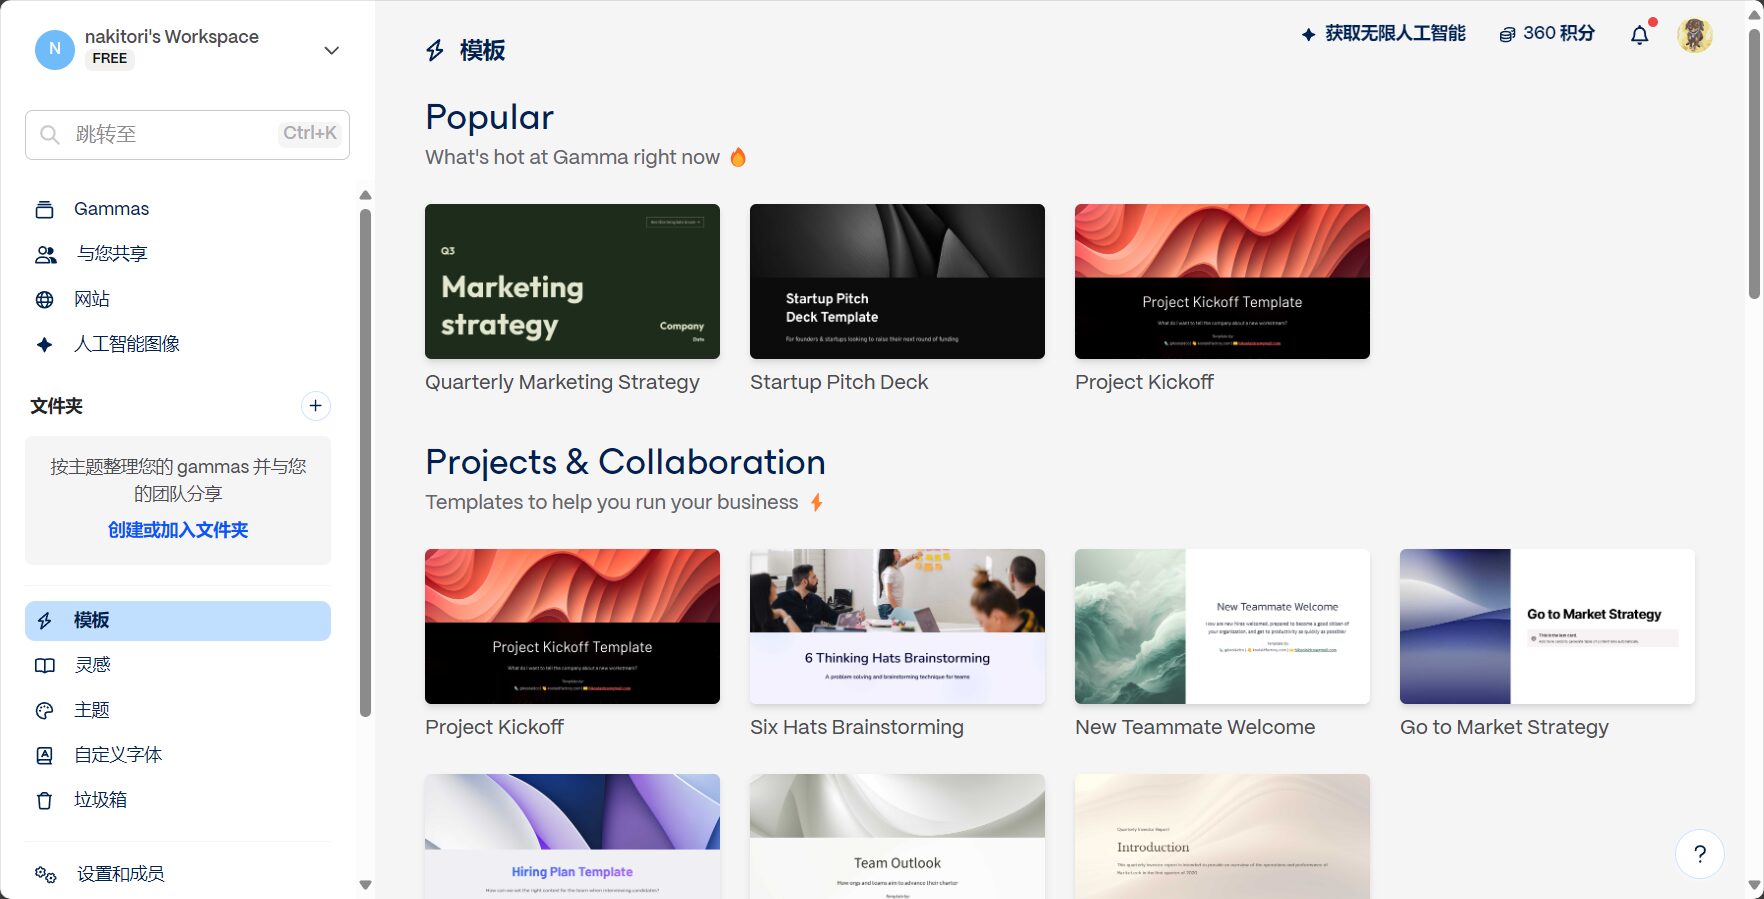Open the Gammas section icon in sidebar
The image size is (1764, 899).
click(44, 210)
